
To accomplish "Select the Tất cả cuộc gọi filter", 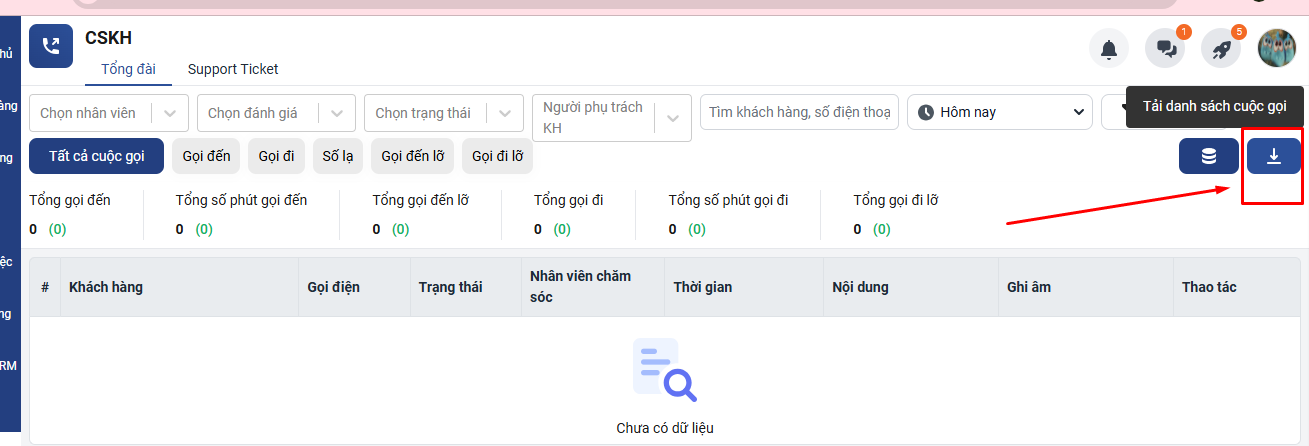I will [x=96, y=156].
